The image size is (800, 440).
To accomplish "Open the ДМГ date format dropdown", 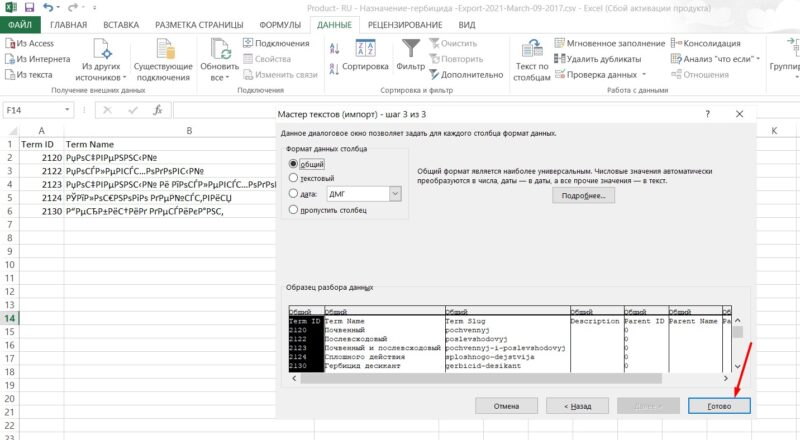I will [x=395, y=194].
